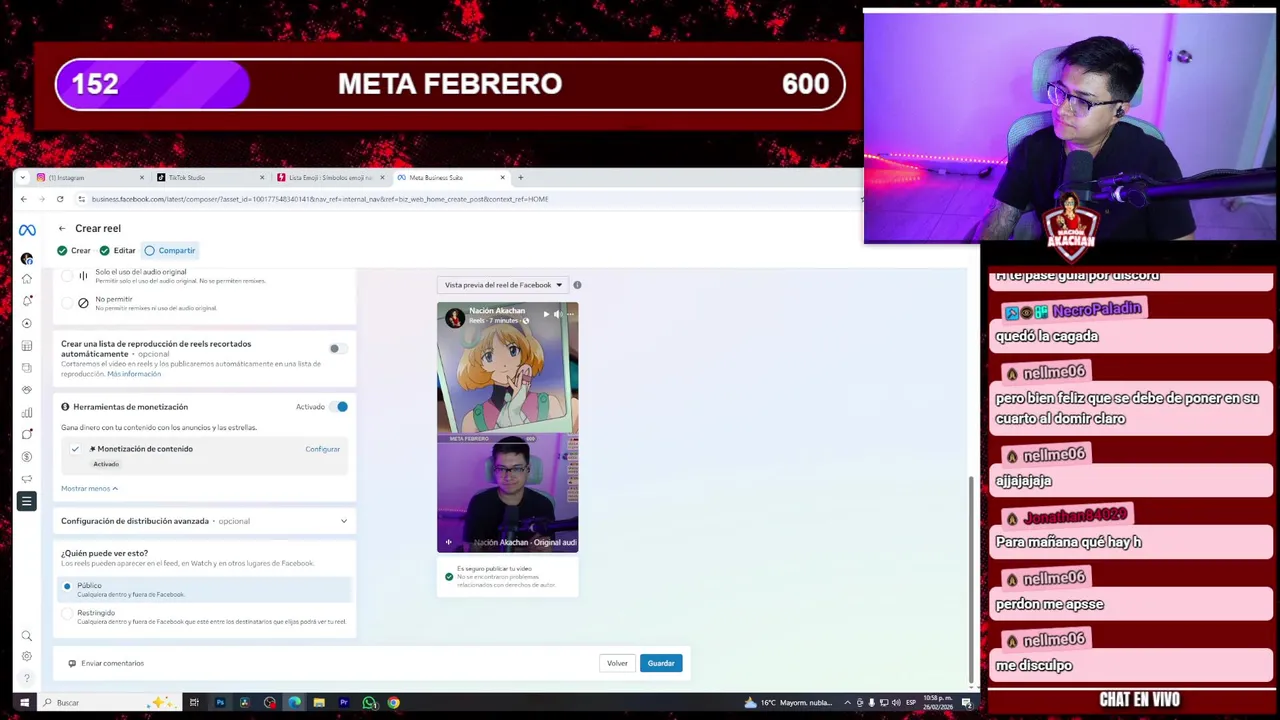
Task: Open Inbox chat bubble sidebar icon
Action: pyautogui.click(x=27, y=434)
